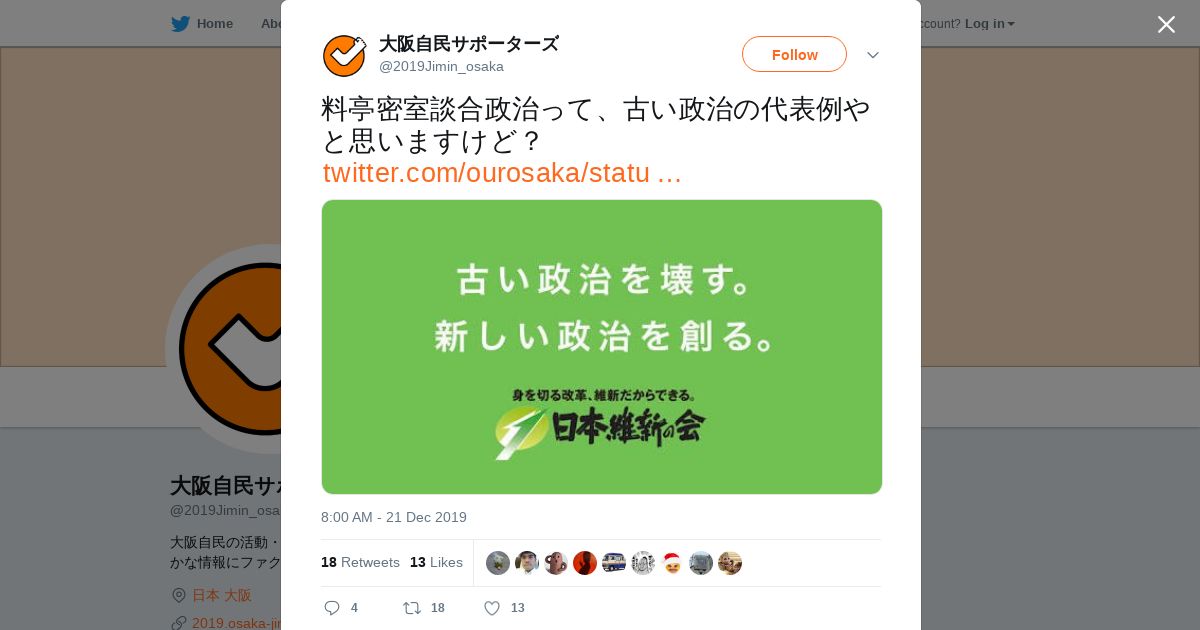Screen dimensions: 1200x630
Task: Click the reply speech bubble icon
Action: point(332,608)
